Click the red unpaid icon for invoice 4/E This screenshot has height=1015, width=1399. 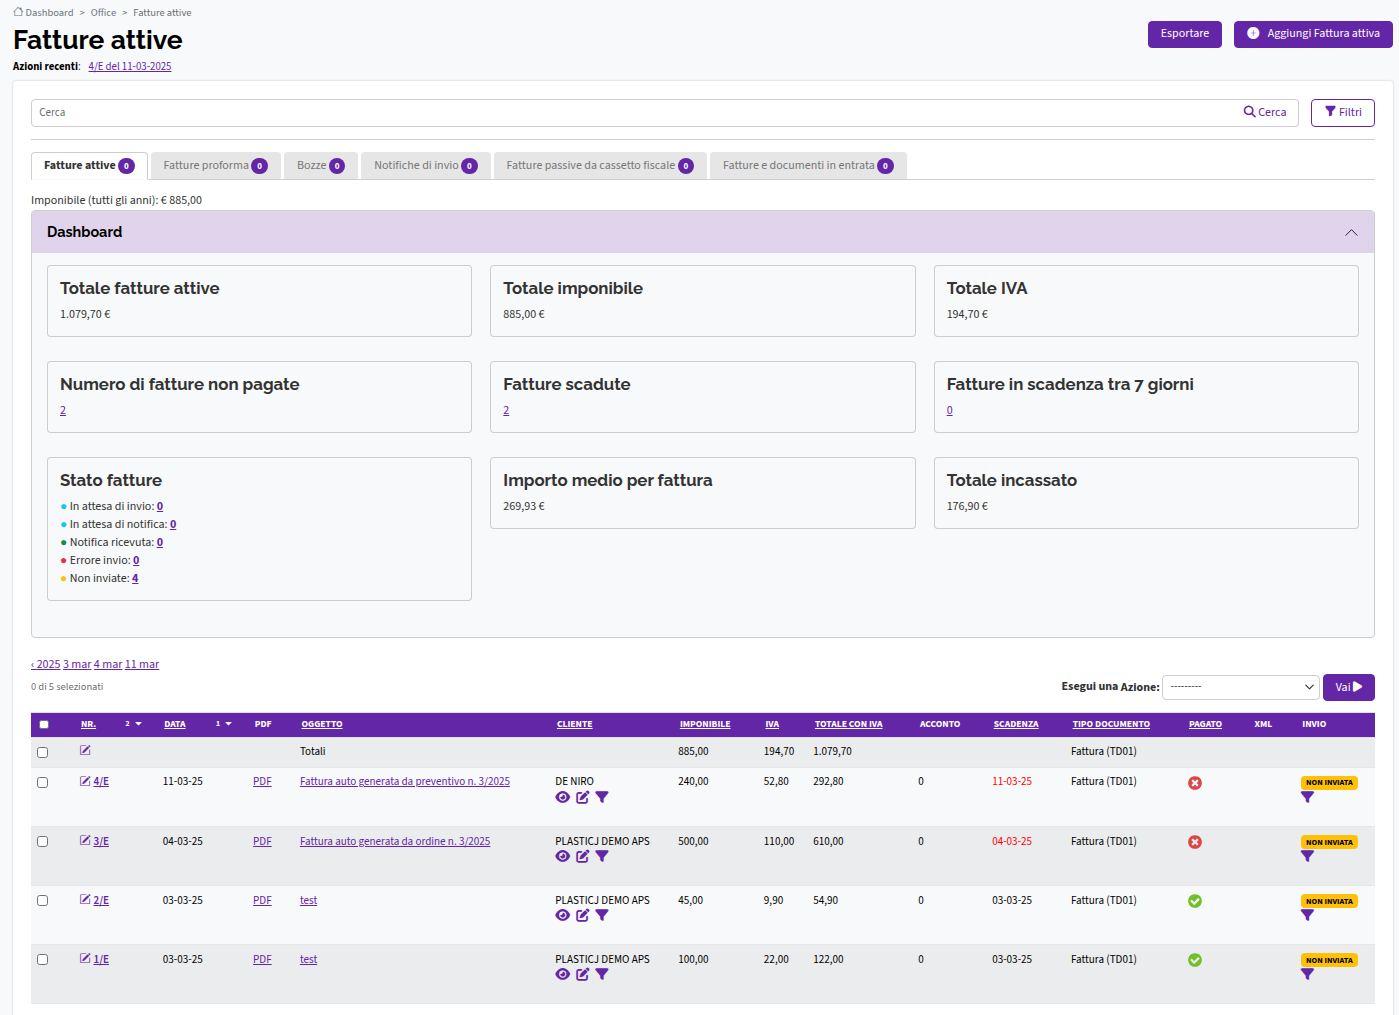[x=1195, y=783]
